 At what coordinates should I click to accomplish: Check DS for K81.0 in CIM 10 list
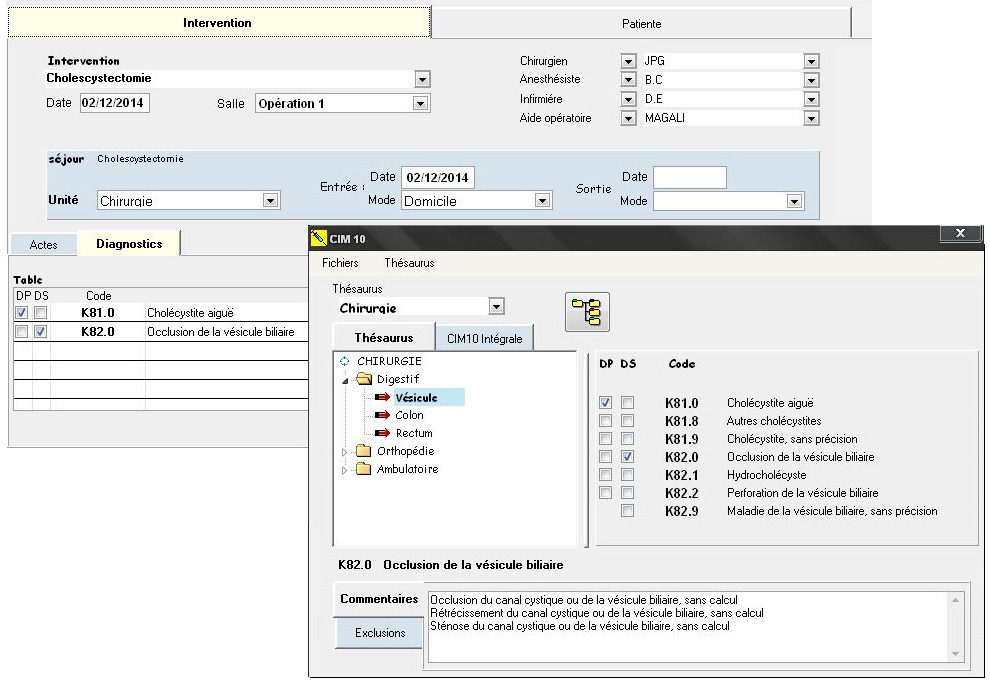(627, 402)
